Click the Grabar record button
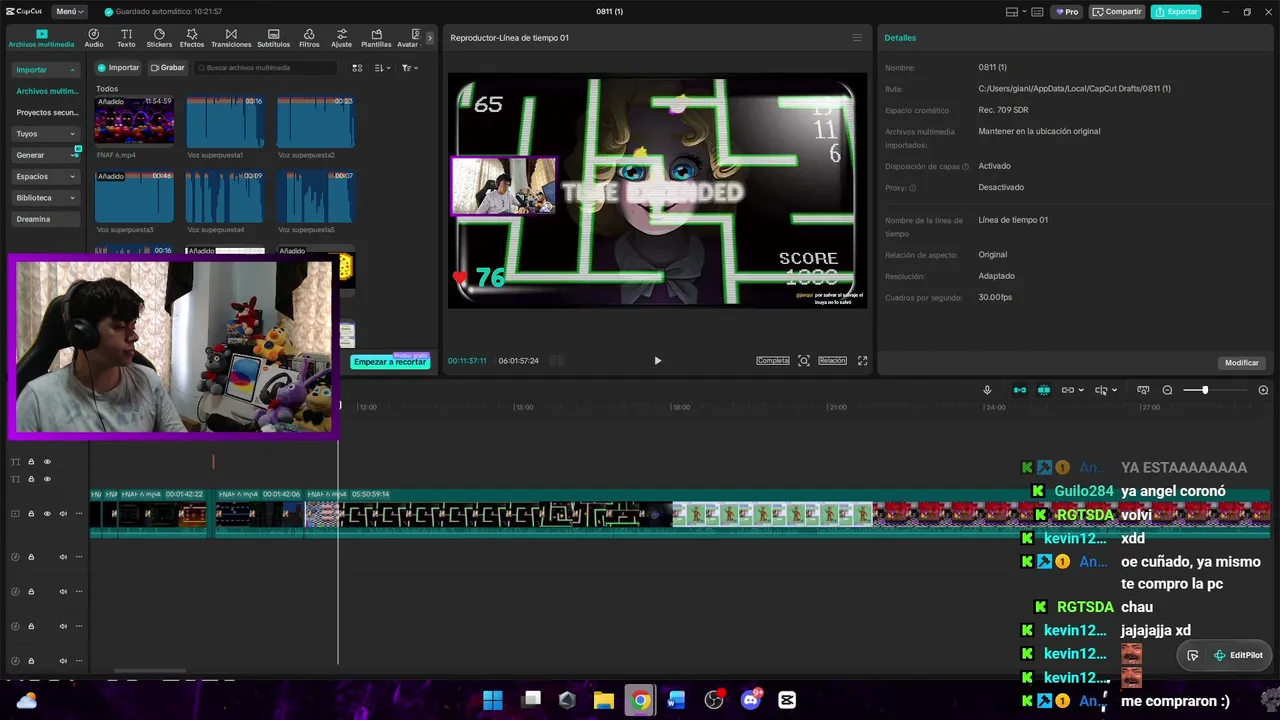The width and height of the screenshot is (1280, 720). click(x=167, y=68)
